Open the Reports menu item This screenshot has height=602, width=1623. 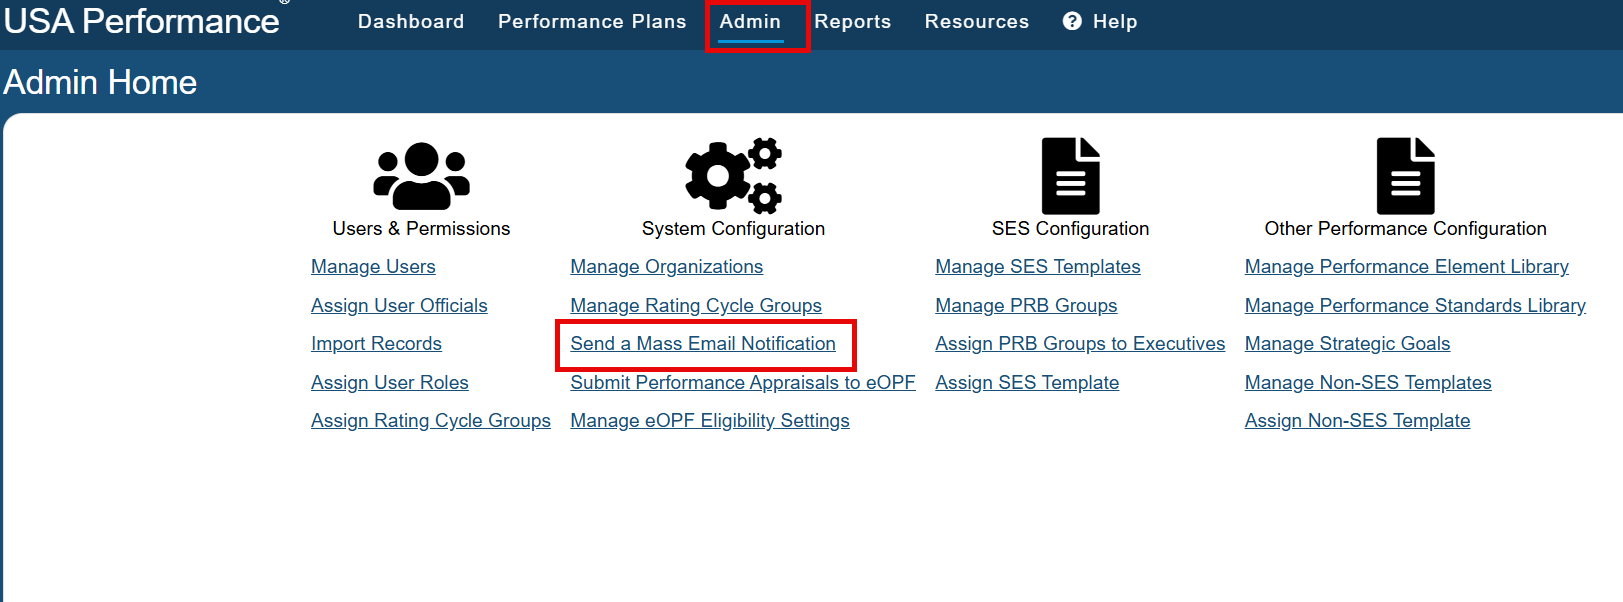pos(852,21)
